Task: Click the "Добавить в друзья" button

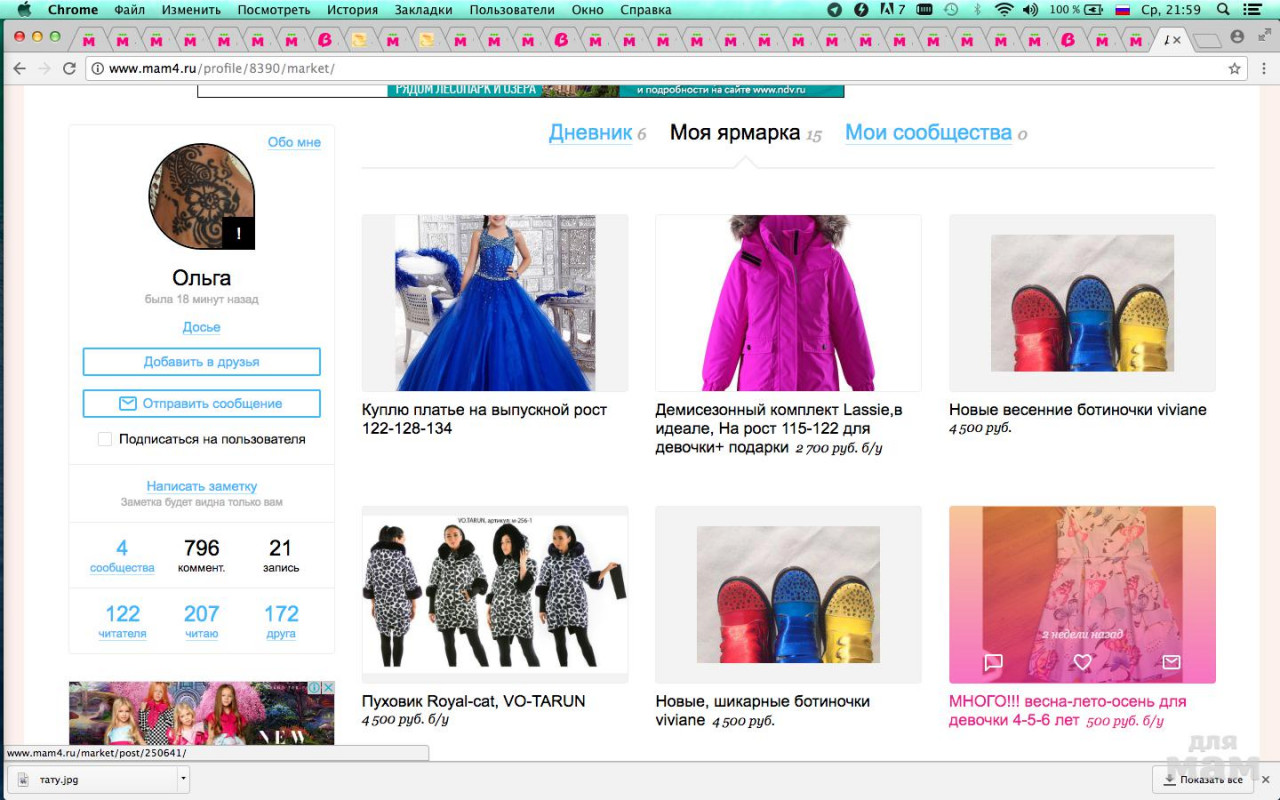Action: [x=201, y=362]
